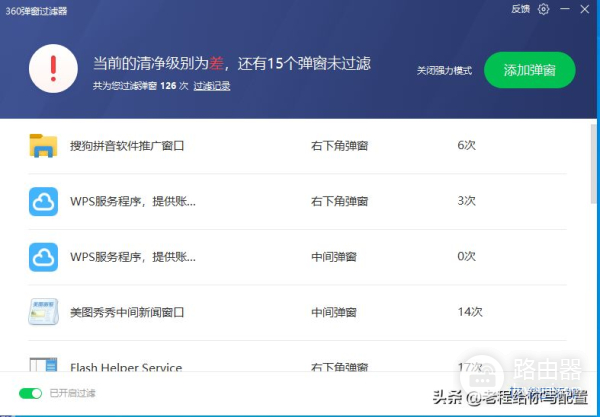
Task: Toggle the 已开启过滤 filter switch
Action: 31,393
